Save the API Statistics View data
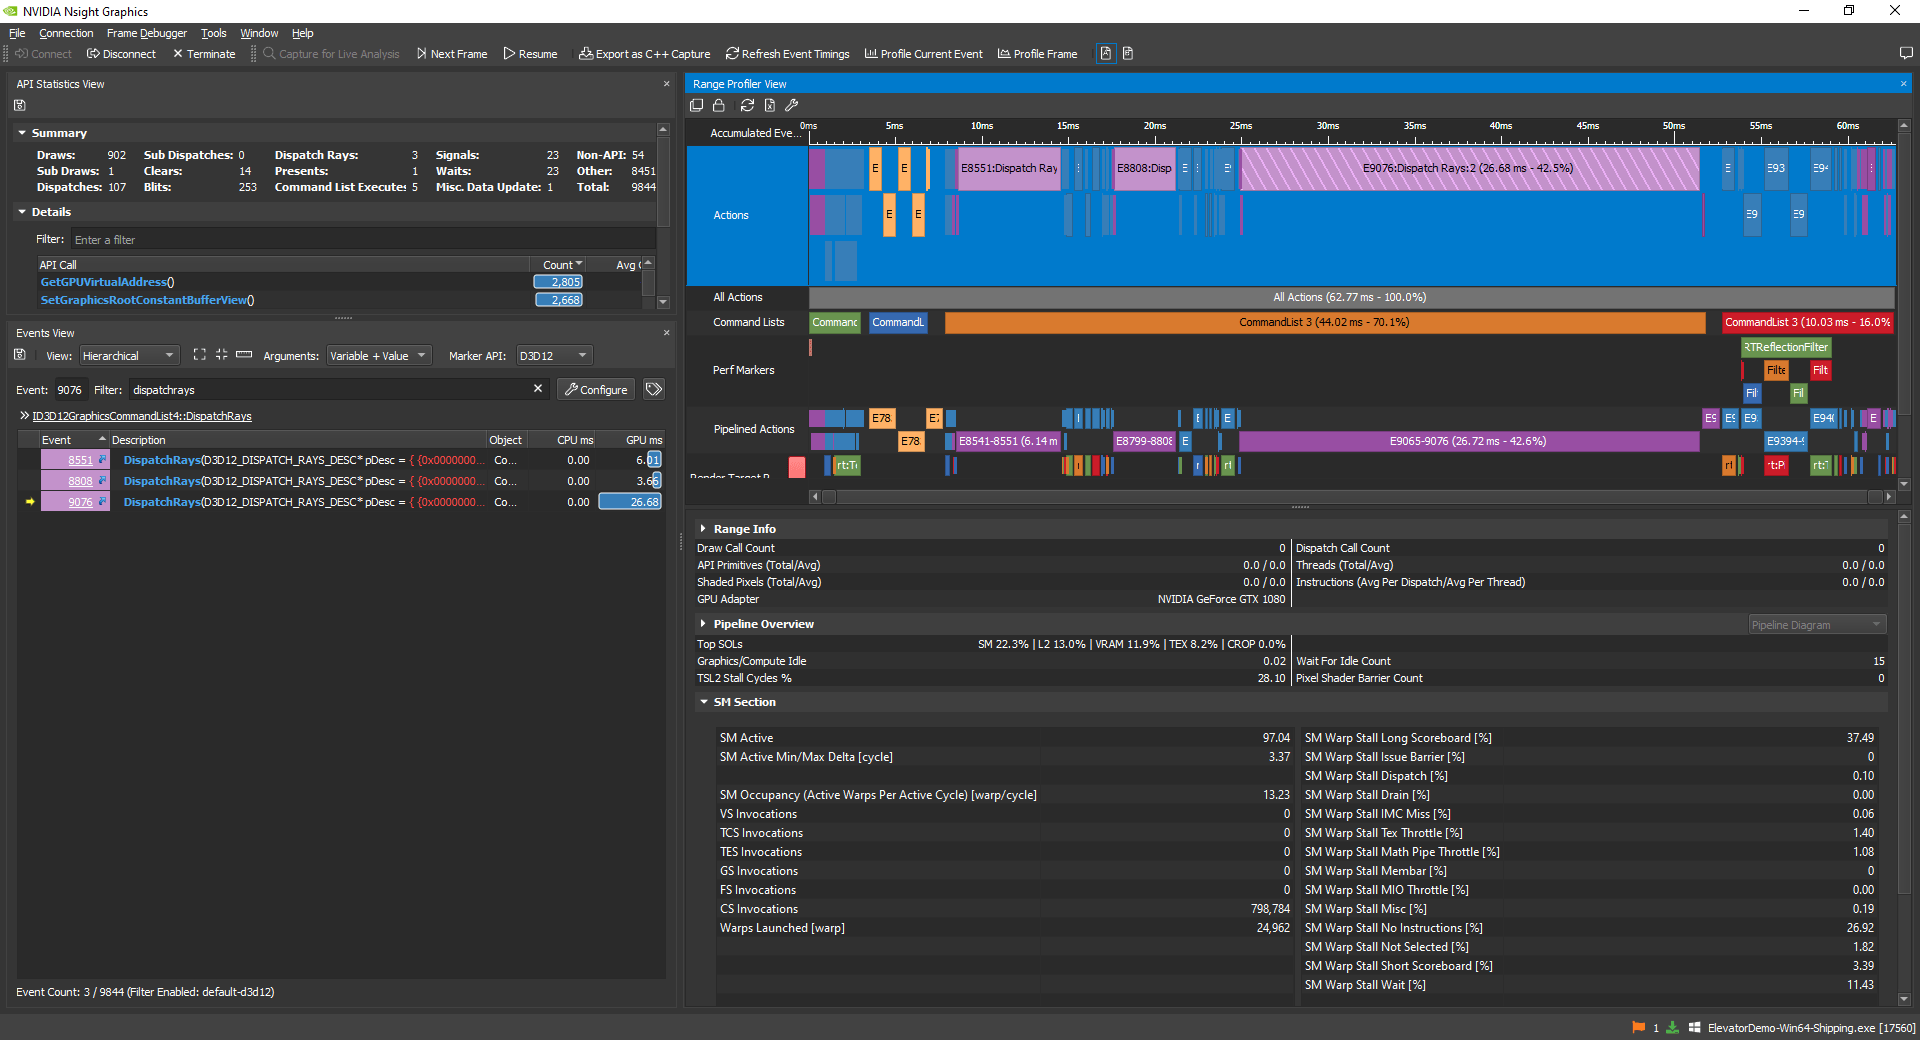Screen dimensions: 1920x1040 pos(20,105)
